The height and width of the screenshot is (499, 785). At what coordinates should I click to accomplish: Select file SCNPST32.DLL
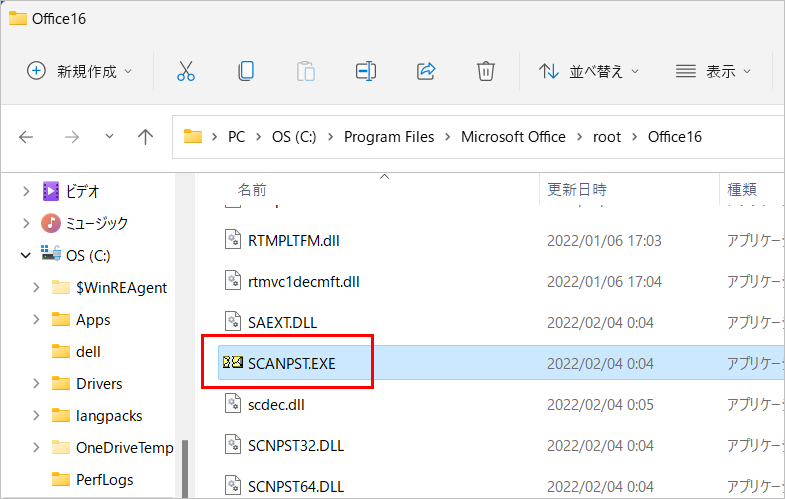[x=296, y=446]
